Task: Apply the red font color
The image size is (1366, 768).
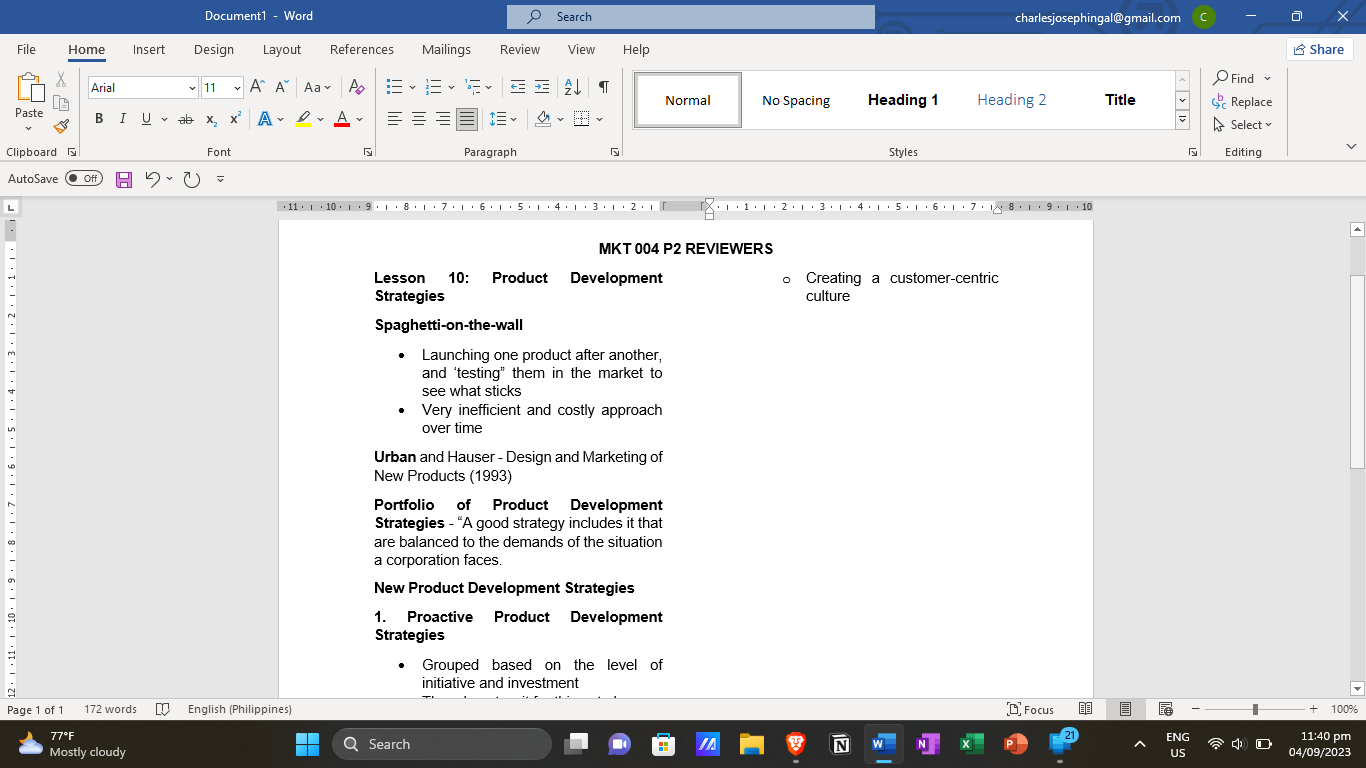Action: pos(342,119)
